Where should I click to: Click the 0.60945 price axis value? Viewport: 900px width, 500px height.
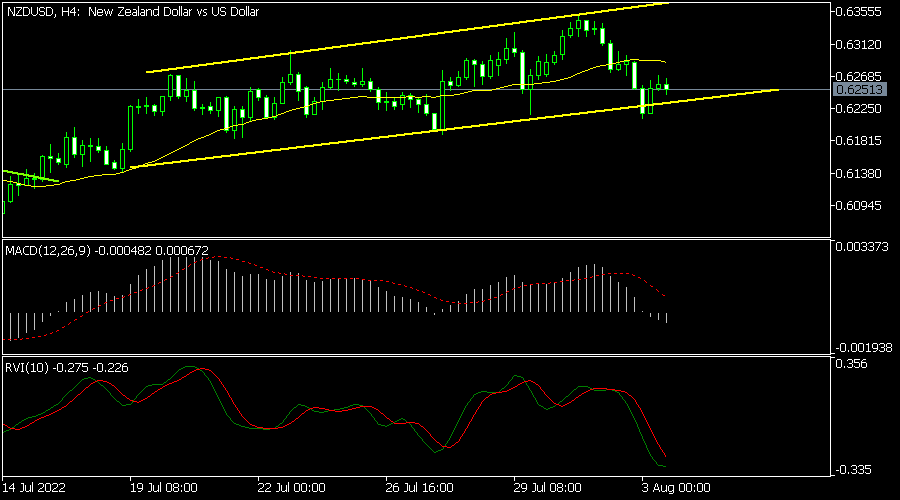click(859, 206)
